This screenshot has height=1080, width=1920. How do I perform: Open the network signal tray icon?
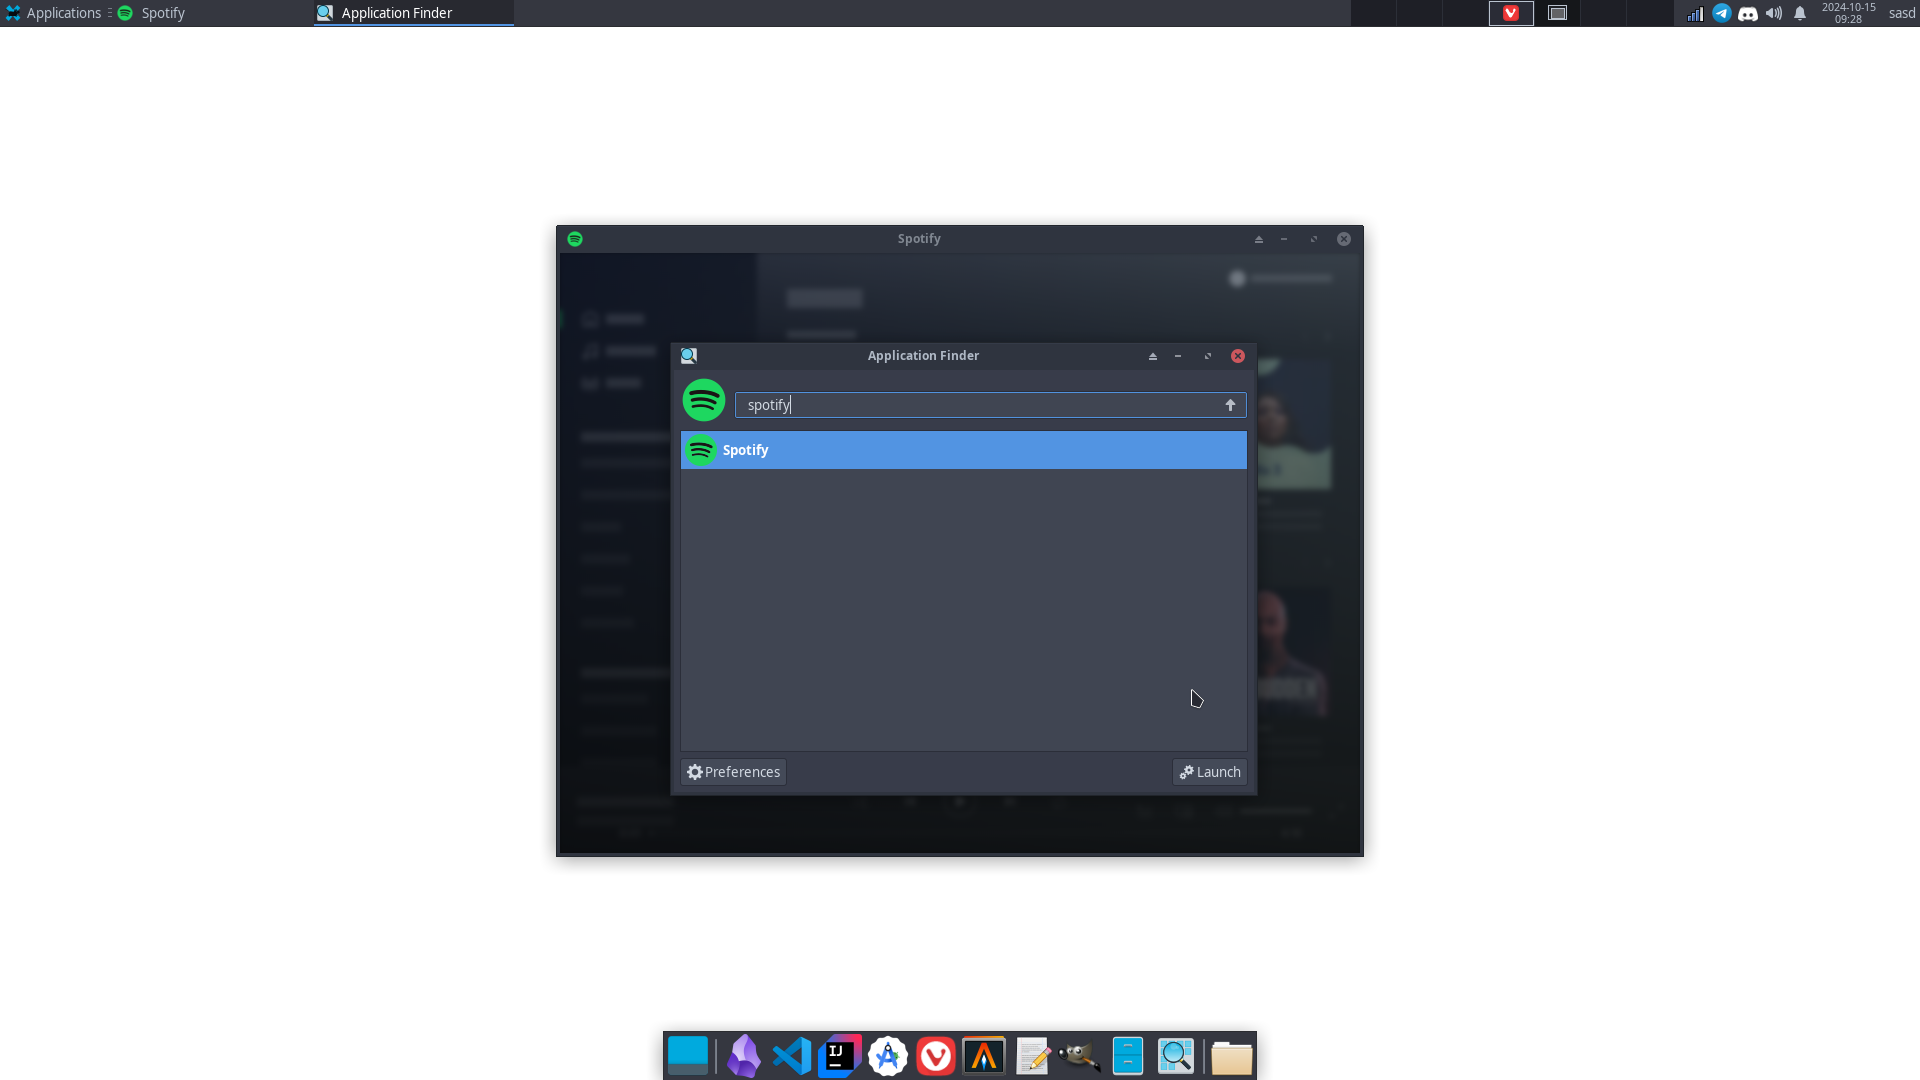point(1695,14)
